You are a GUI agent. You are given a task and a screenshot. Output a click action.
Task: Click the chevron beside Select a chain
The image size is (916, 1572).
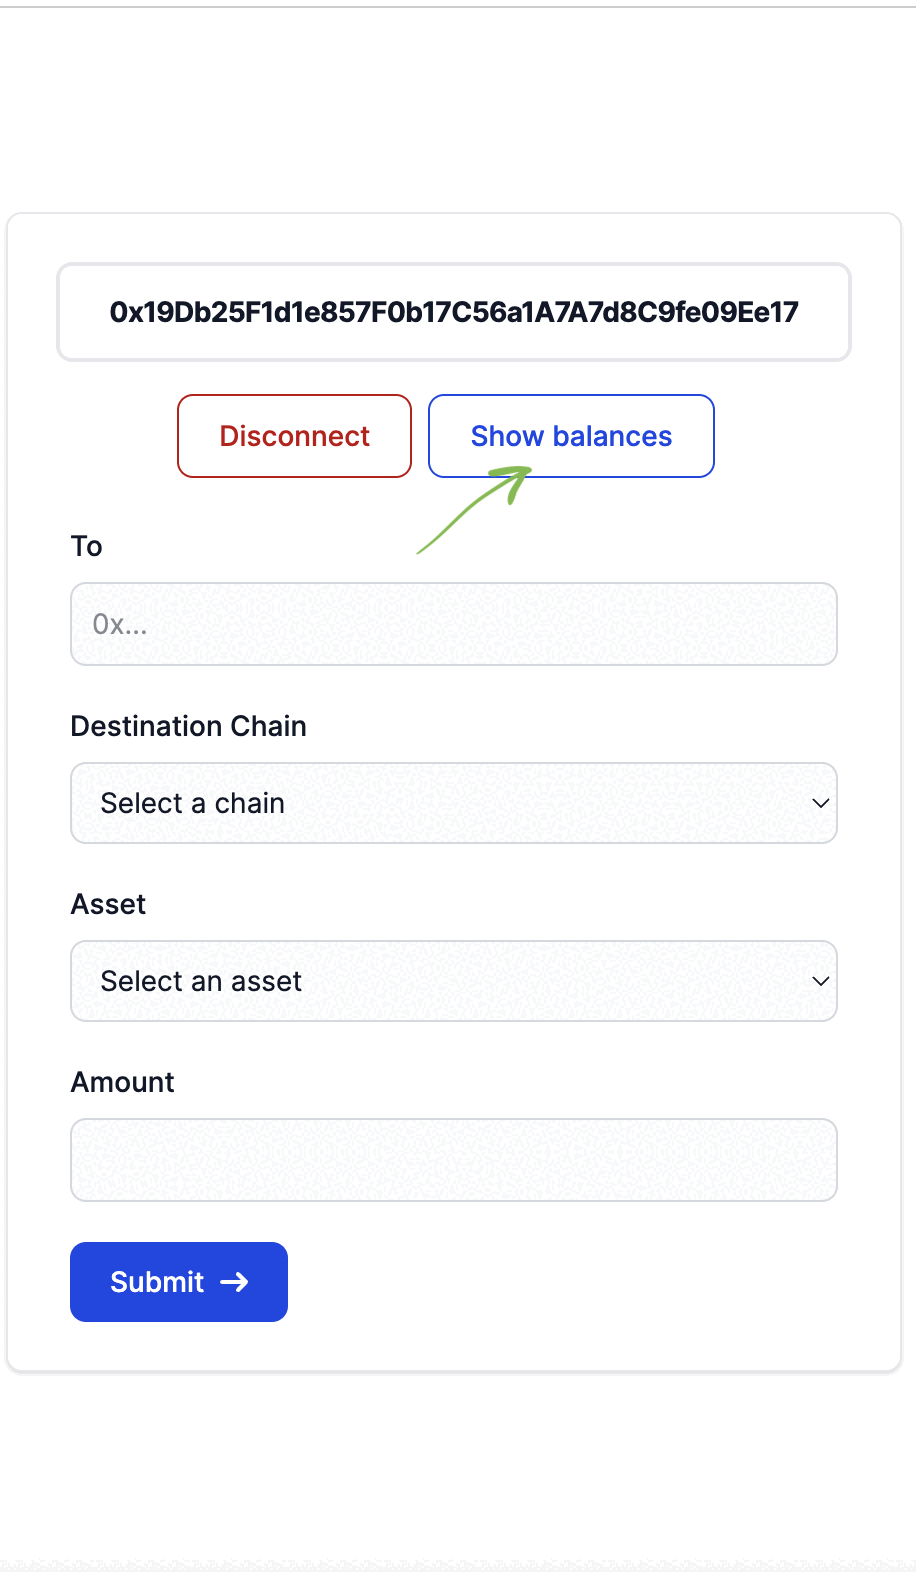tap(821, 803)
